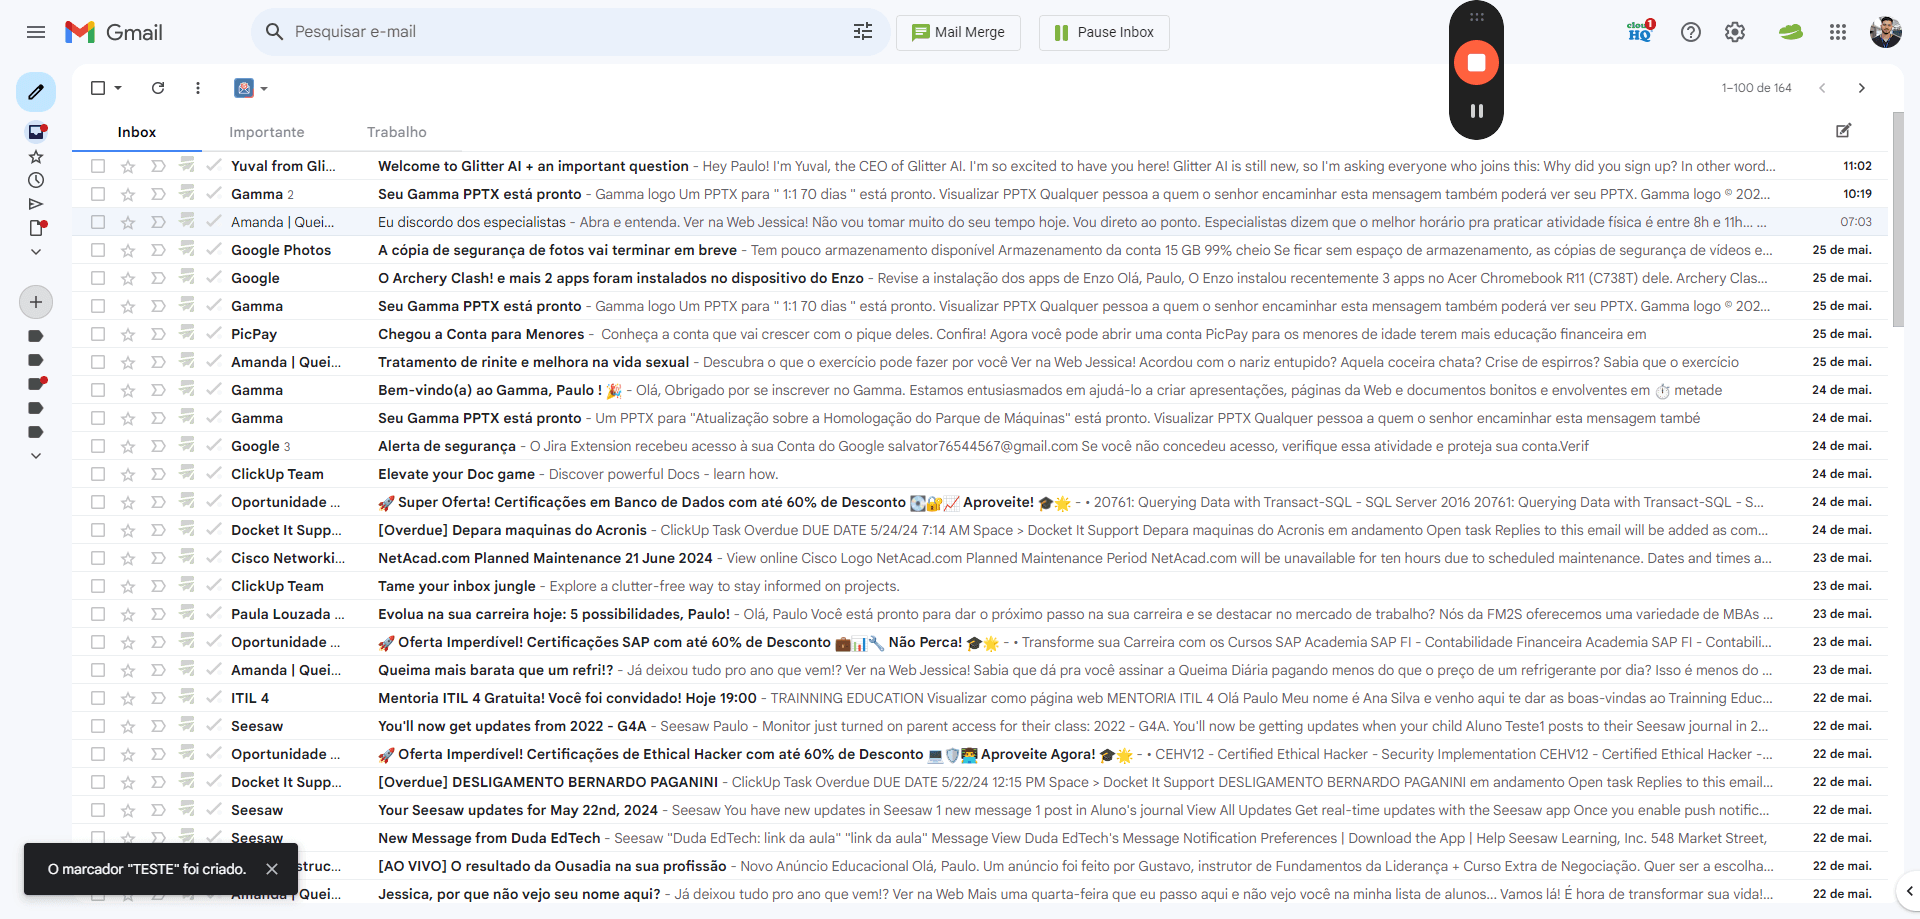Open 'Chegou a Conta para Menores' email
The height and width of the screenshot is (919, 1920).
tap(980, 334)
